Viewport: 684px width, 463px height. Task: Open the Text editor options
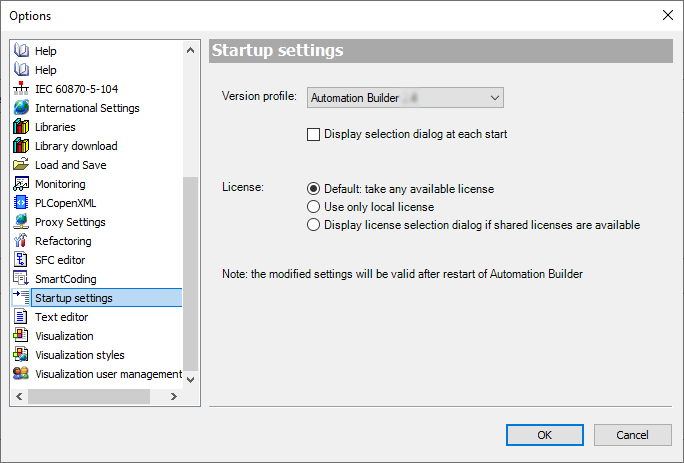click(x=62, y=317)
